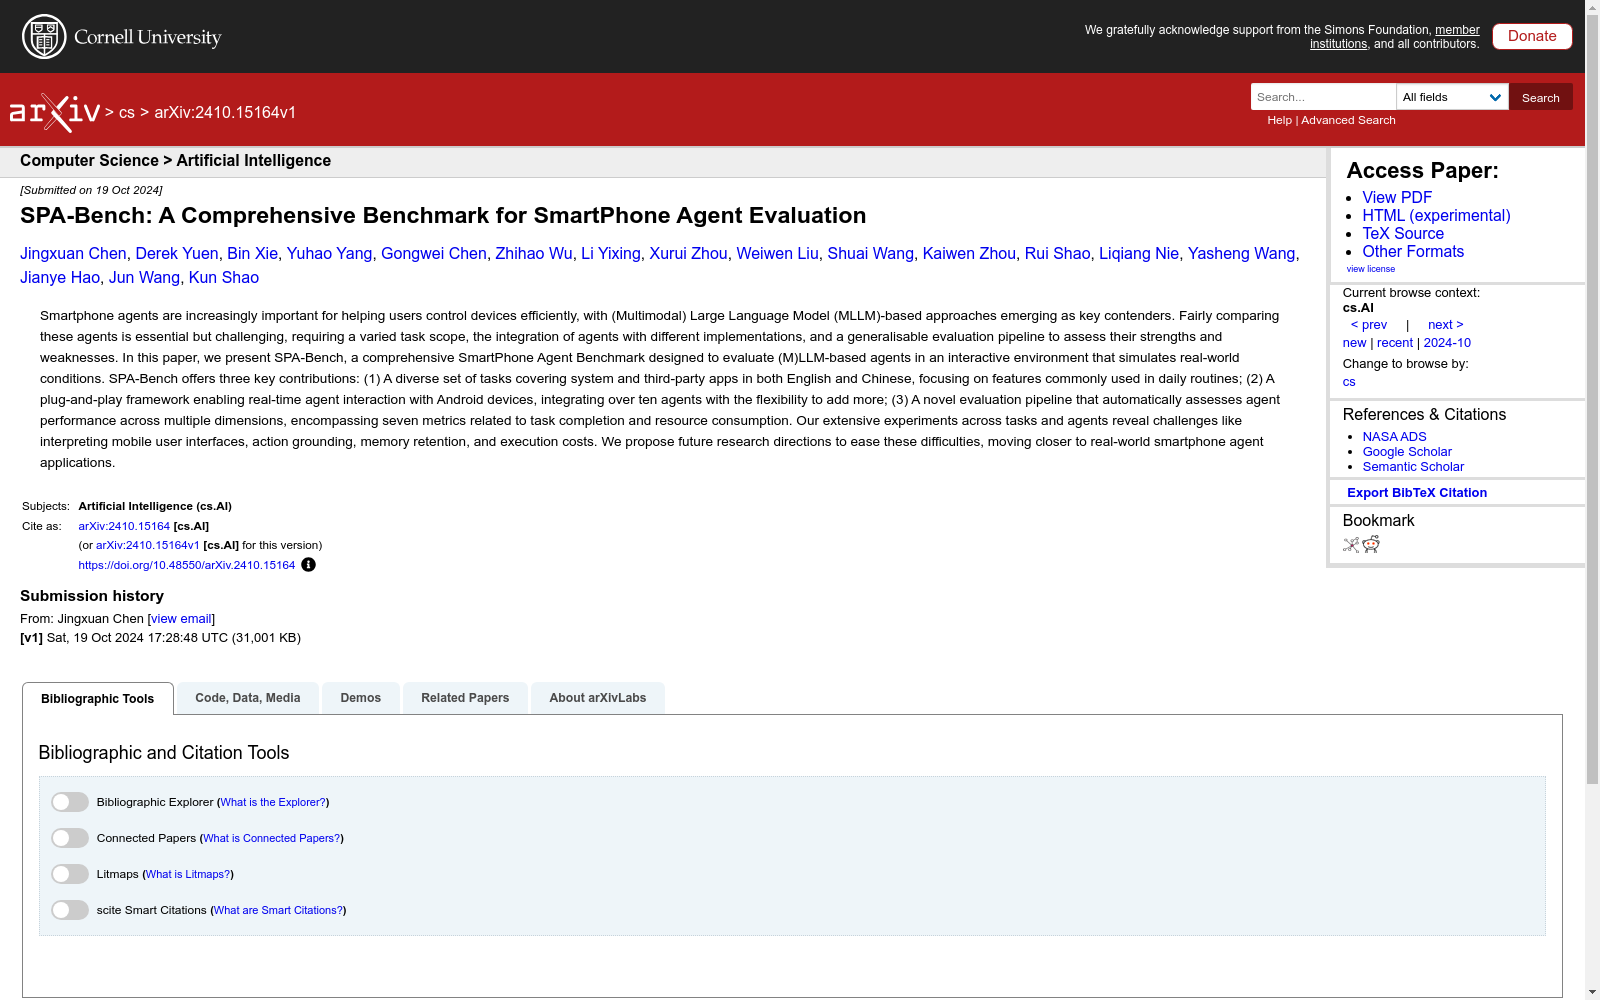Click the view license link

(x=1371, y=269)
